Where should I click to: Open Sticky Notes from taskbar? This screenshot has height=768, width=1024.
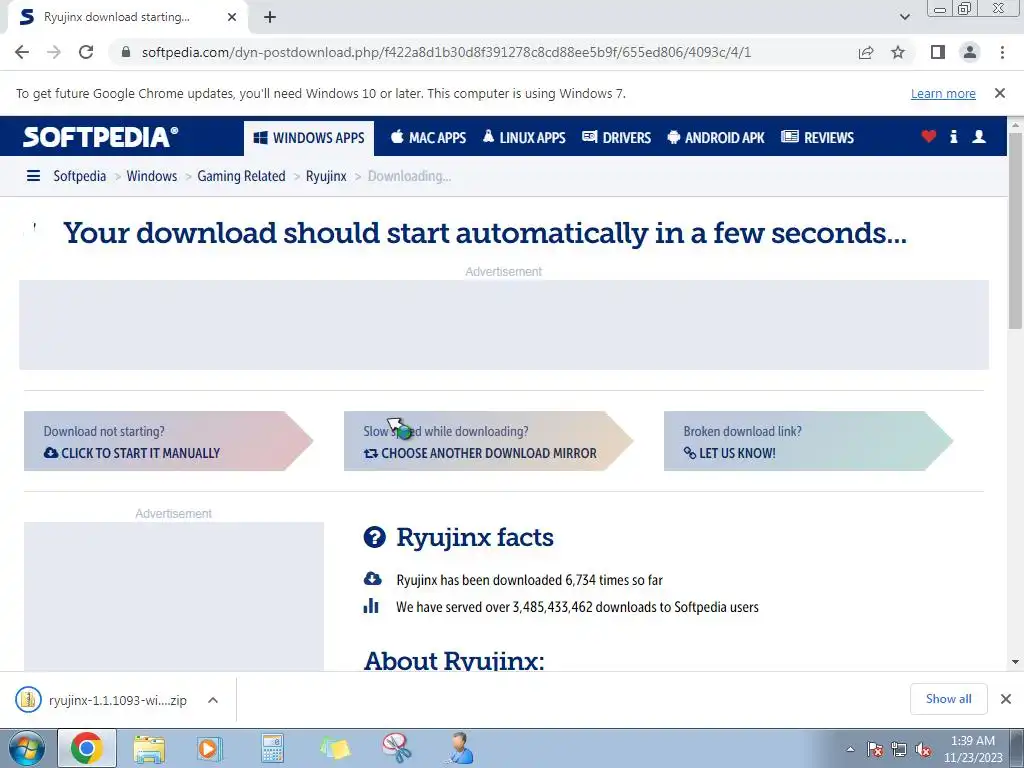(335, 748)
